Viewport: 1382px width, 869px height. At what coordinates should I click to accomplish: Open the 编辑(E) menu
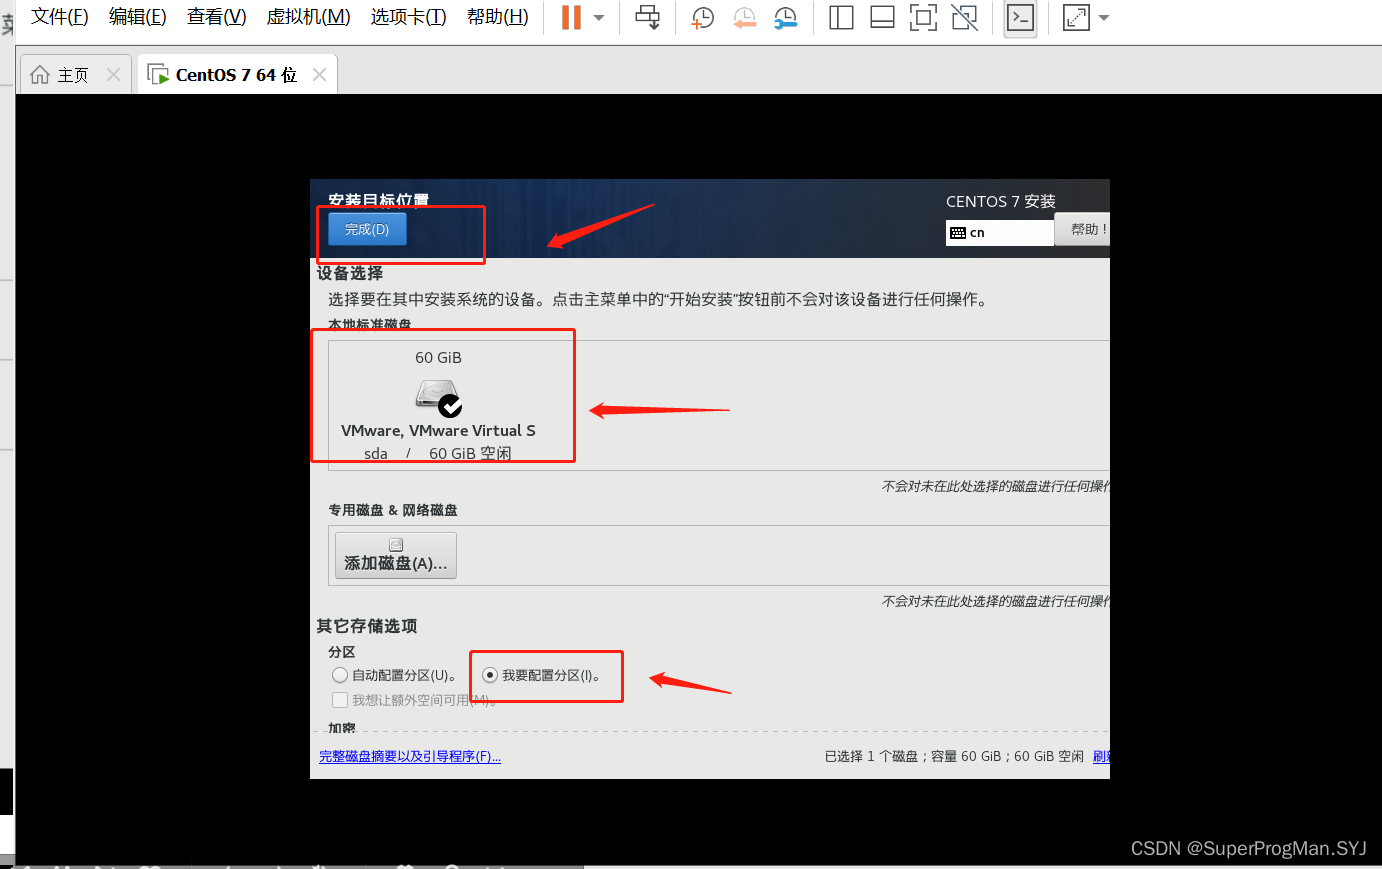137,17
